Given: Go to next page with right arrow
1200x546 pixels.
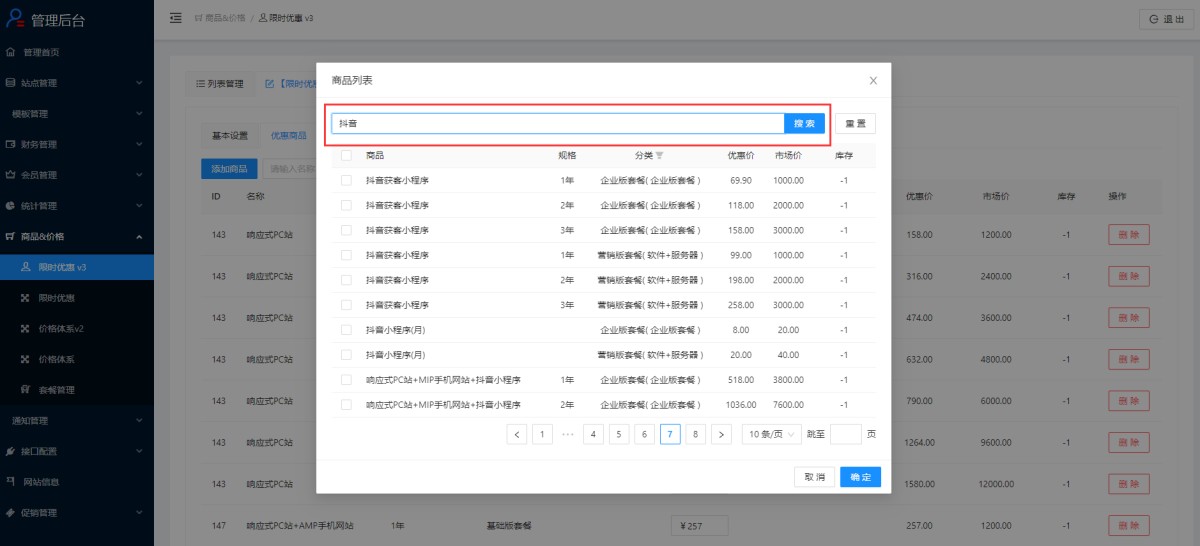Looking at the screenshot, I should [x=721, y=434].
